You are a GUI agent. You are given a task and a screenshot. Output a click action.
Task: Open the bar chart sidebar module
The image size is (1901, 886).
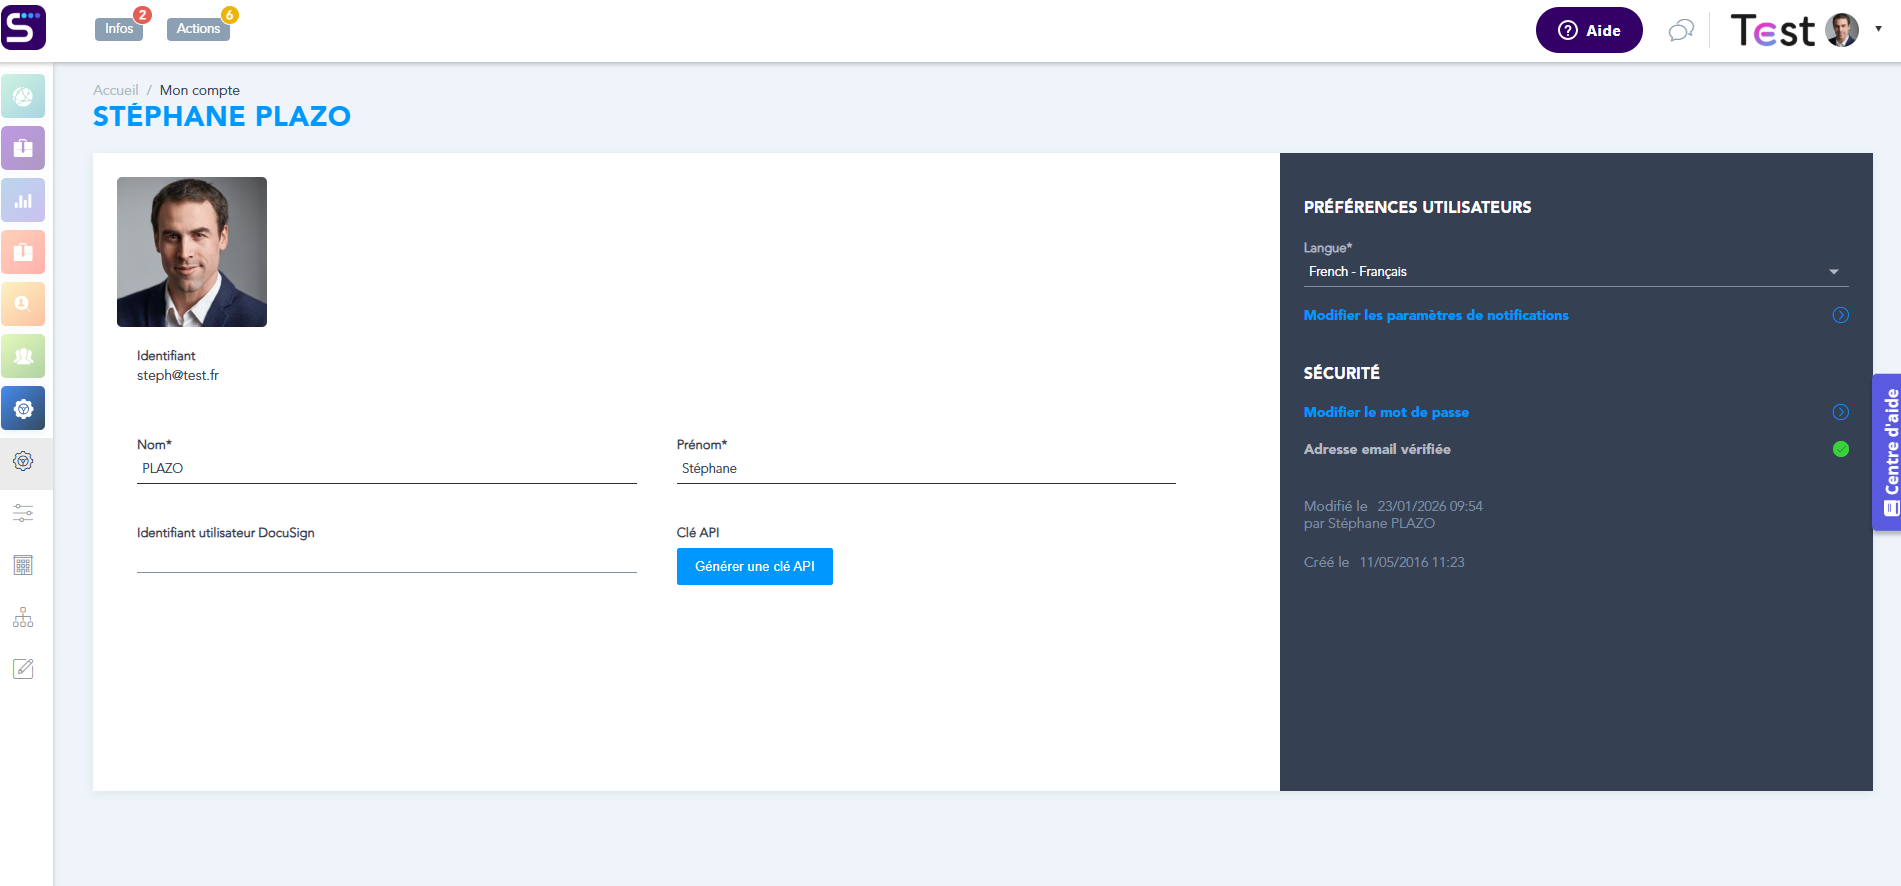23,201
